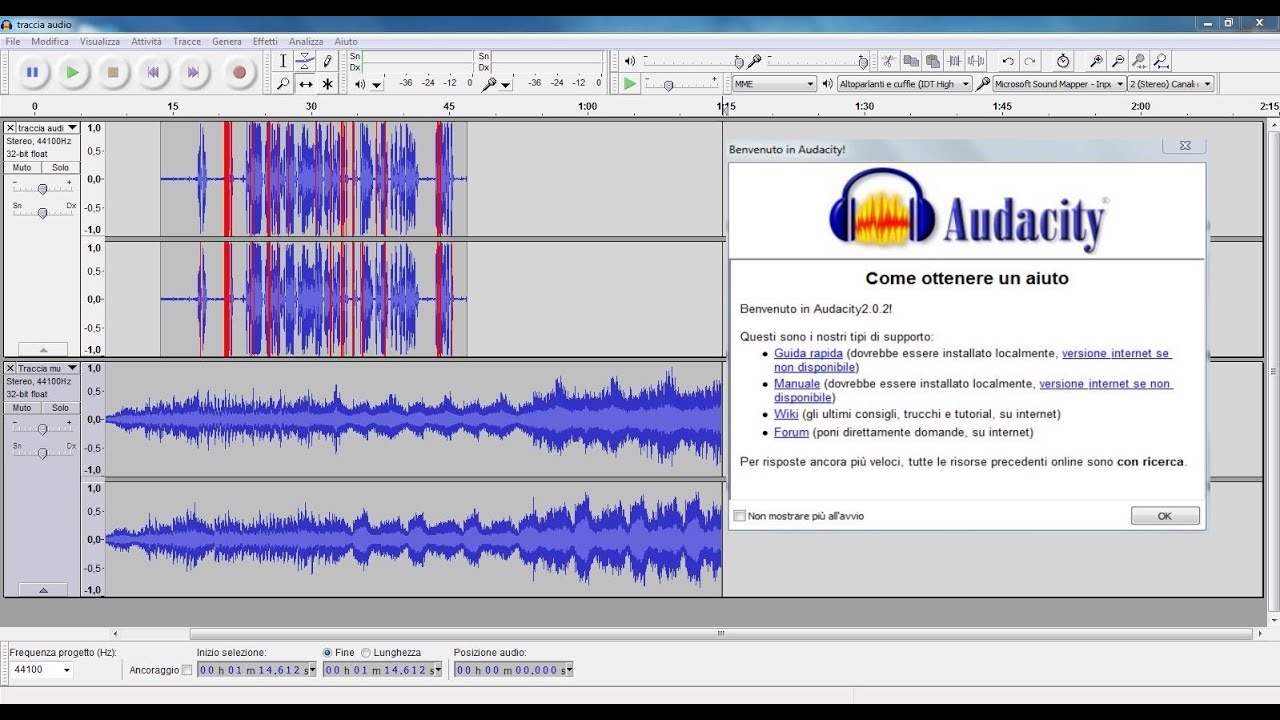Enable the Multi-tool (asterisk) mode
Image resolution: width=1280 pixels, height=720 pixels.
point(327,84)
